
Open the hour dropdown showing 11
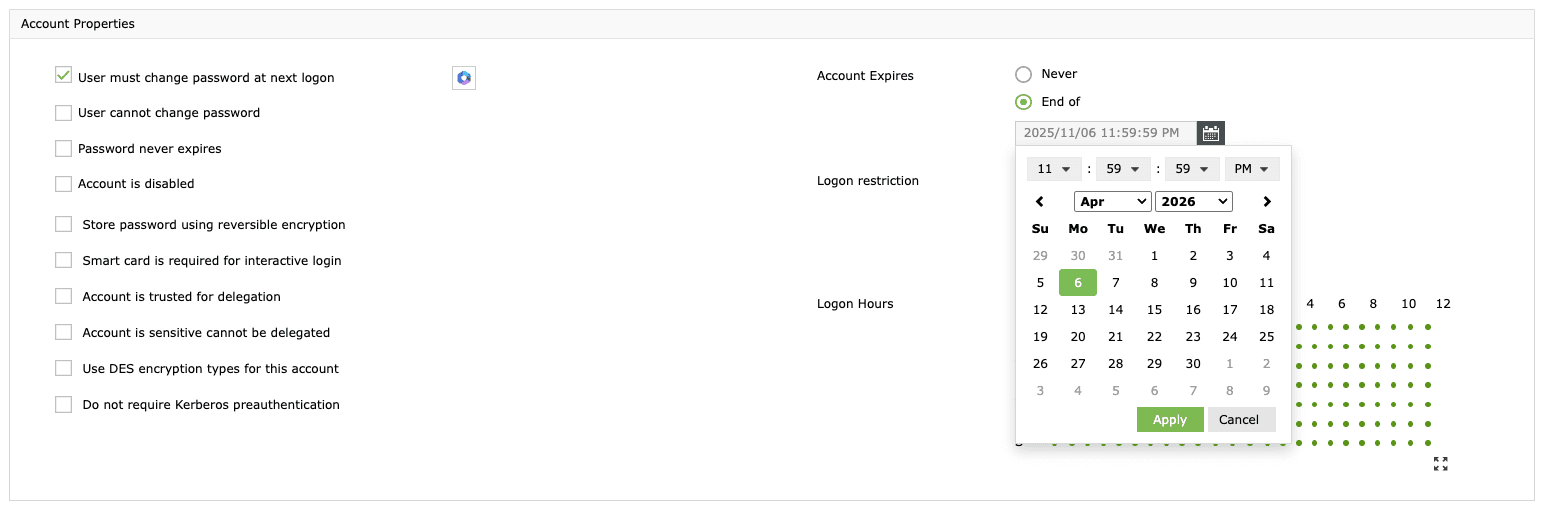1054,169
